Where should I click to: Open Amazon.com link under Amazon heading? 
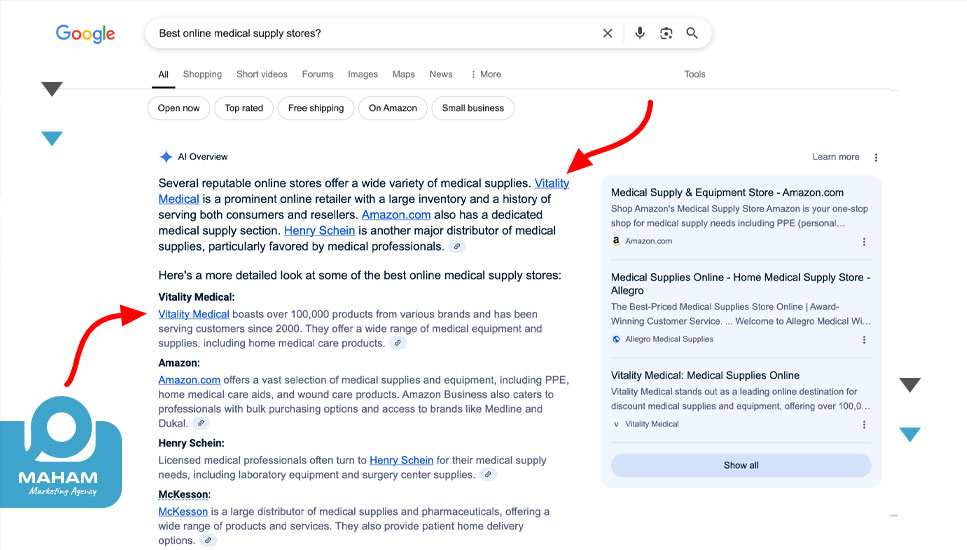tap(189, 380)
